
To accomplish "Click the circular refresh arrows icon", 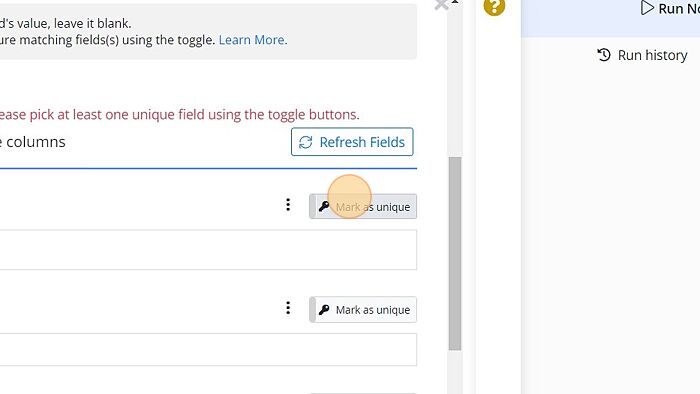I will tap(305, 142).
